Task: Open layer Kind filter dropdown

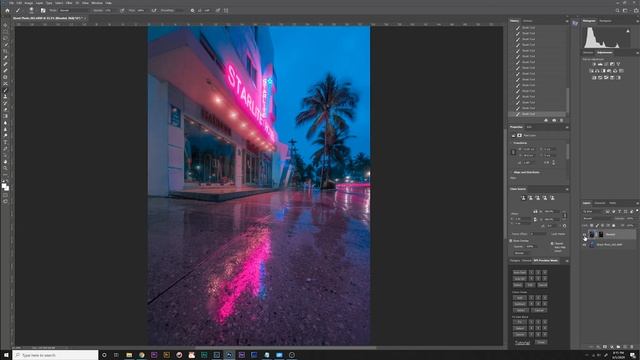Action: point(593,211)
